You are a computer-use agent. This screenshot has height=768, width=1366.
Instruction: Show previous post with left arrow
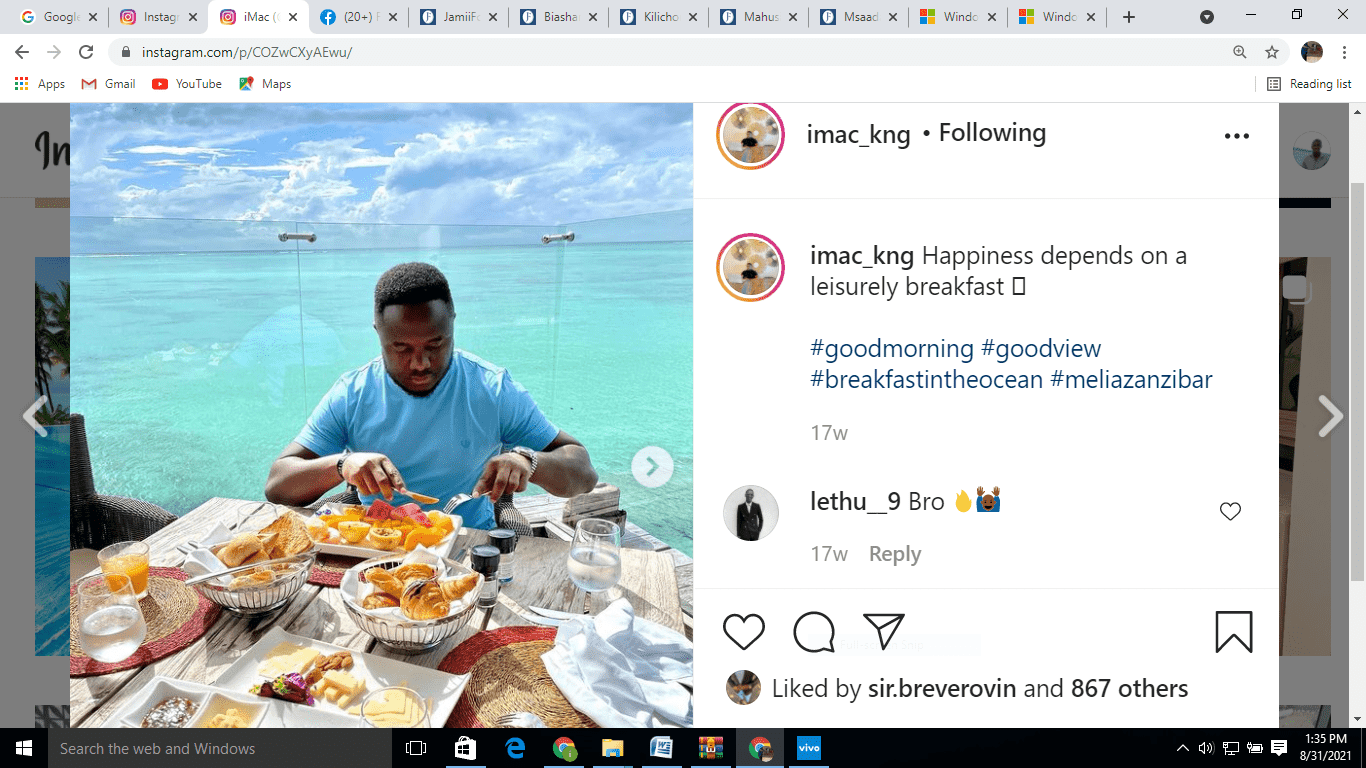coord(35,416)
